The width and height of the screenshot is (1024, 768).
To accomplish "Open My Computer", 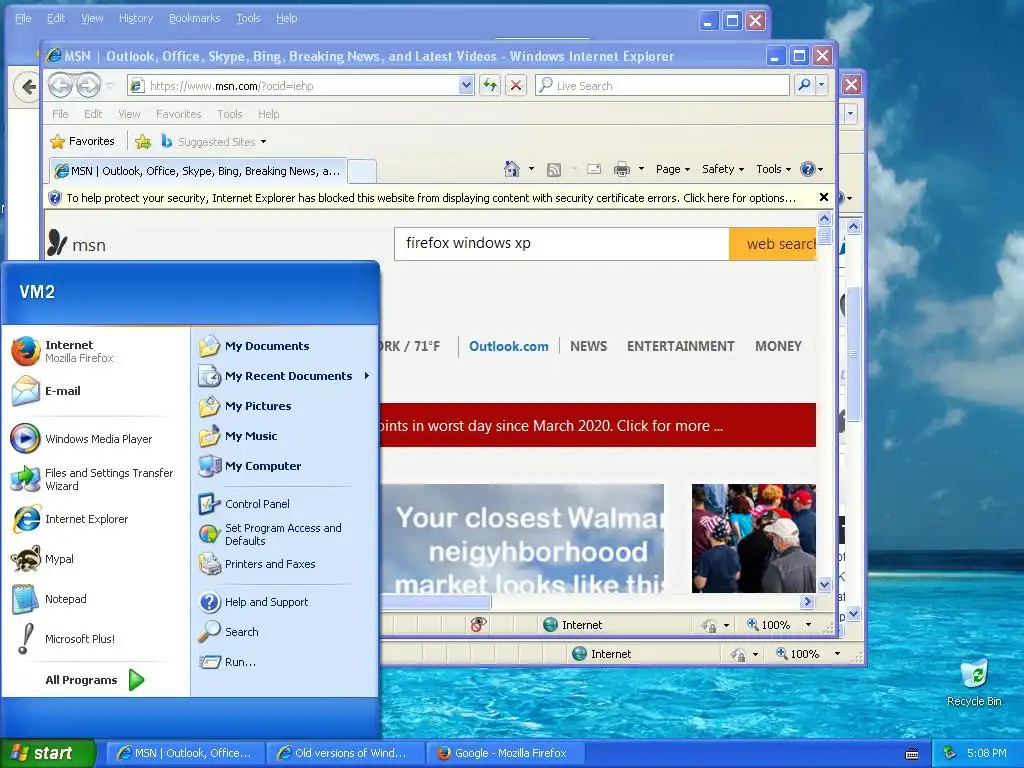I will coord(284,466).
